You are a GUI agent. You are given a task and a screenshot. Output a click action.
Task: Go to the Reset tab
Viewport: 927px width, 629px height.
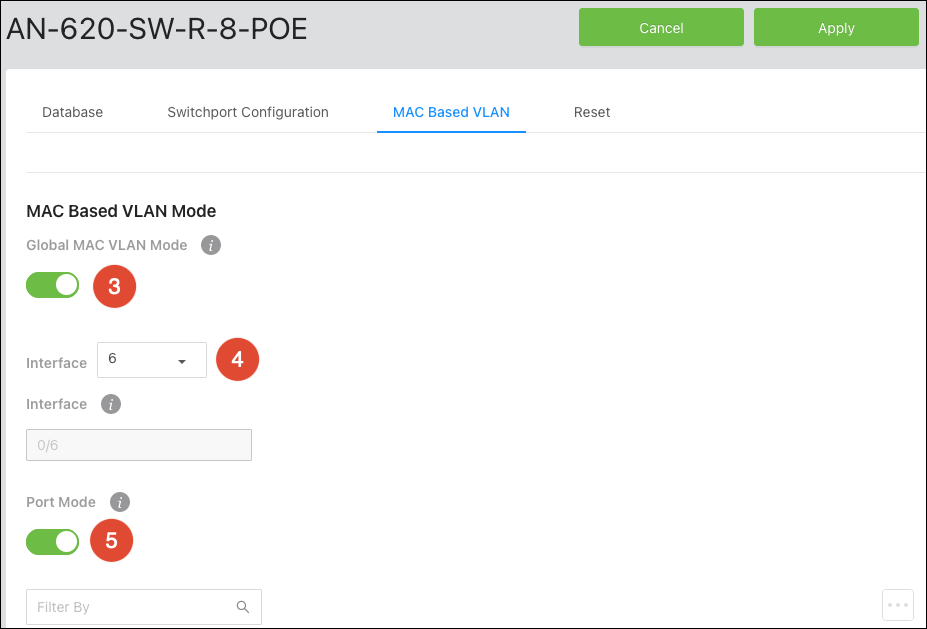coord(592,112)
